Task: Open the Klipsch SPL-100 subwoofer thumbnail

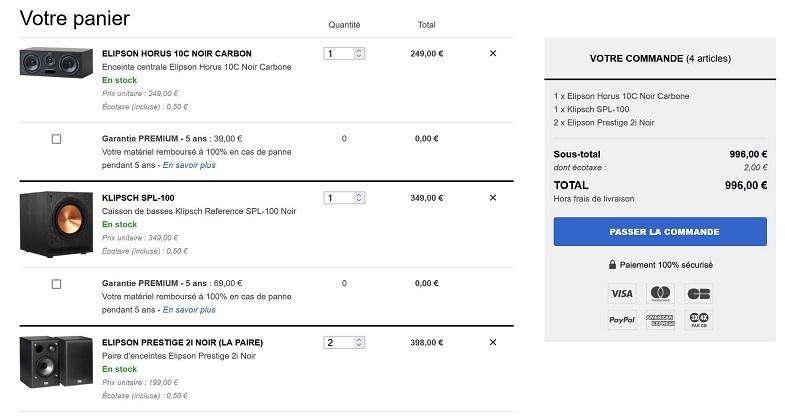Action: pyautogui.click(x=56, y=223)
